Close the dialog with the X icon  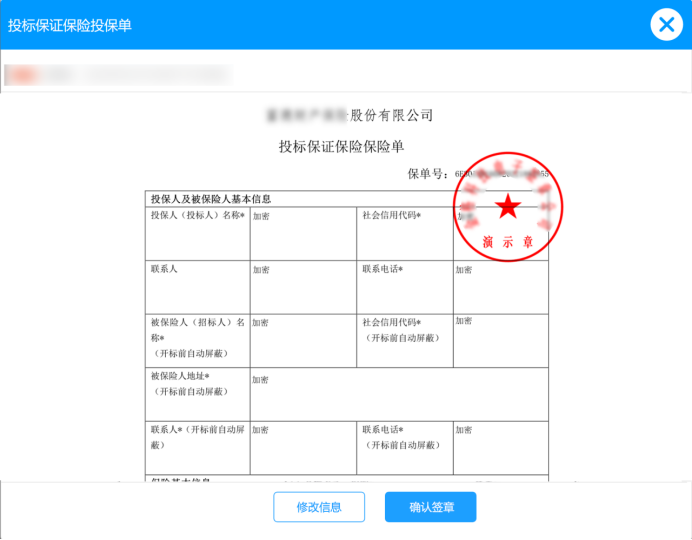pyautogui.click(x=665, y=24)
